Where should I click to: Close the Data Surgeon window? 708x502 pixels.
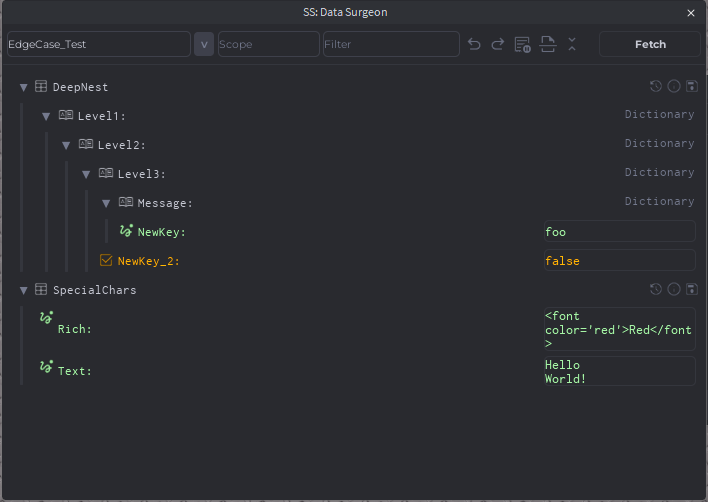pos(690,13)
